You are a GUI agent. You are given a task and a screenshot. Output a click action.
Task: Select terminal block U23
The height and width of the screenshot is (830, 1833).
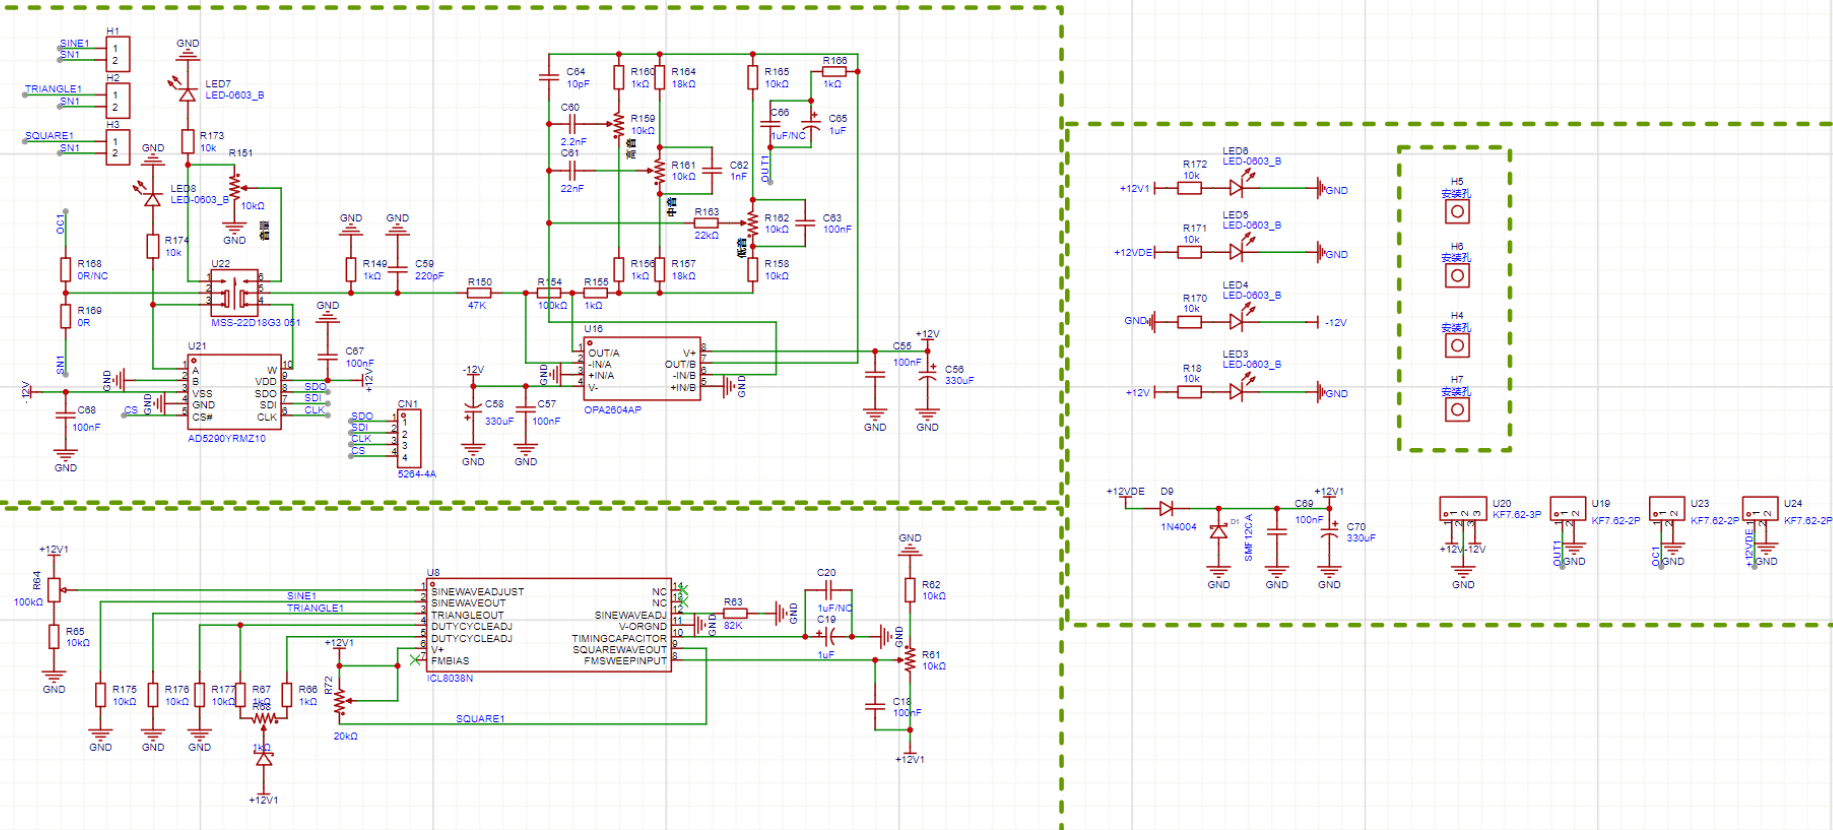point(1667,509)
